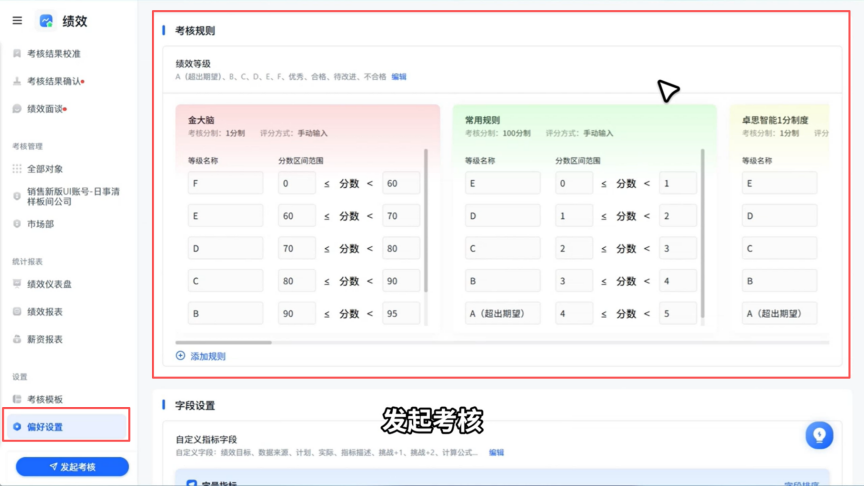
Task: Click grade name field B in 金大脑
Action: [225, 313]
